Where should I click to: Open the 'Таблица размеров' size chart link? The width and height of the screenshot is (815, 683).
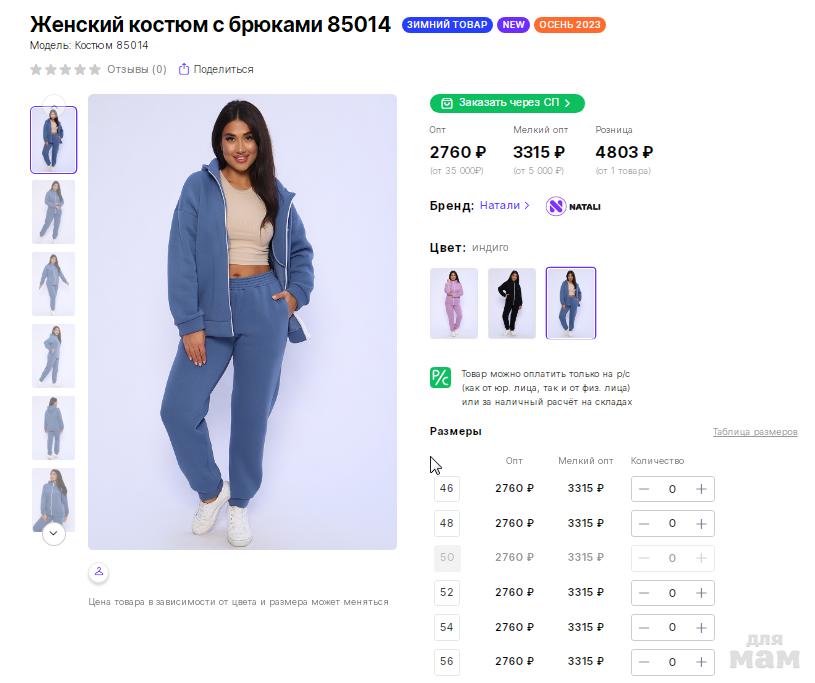tap(755, 432)
